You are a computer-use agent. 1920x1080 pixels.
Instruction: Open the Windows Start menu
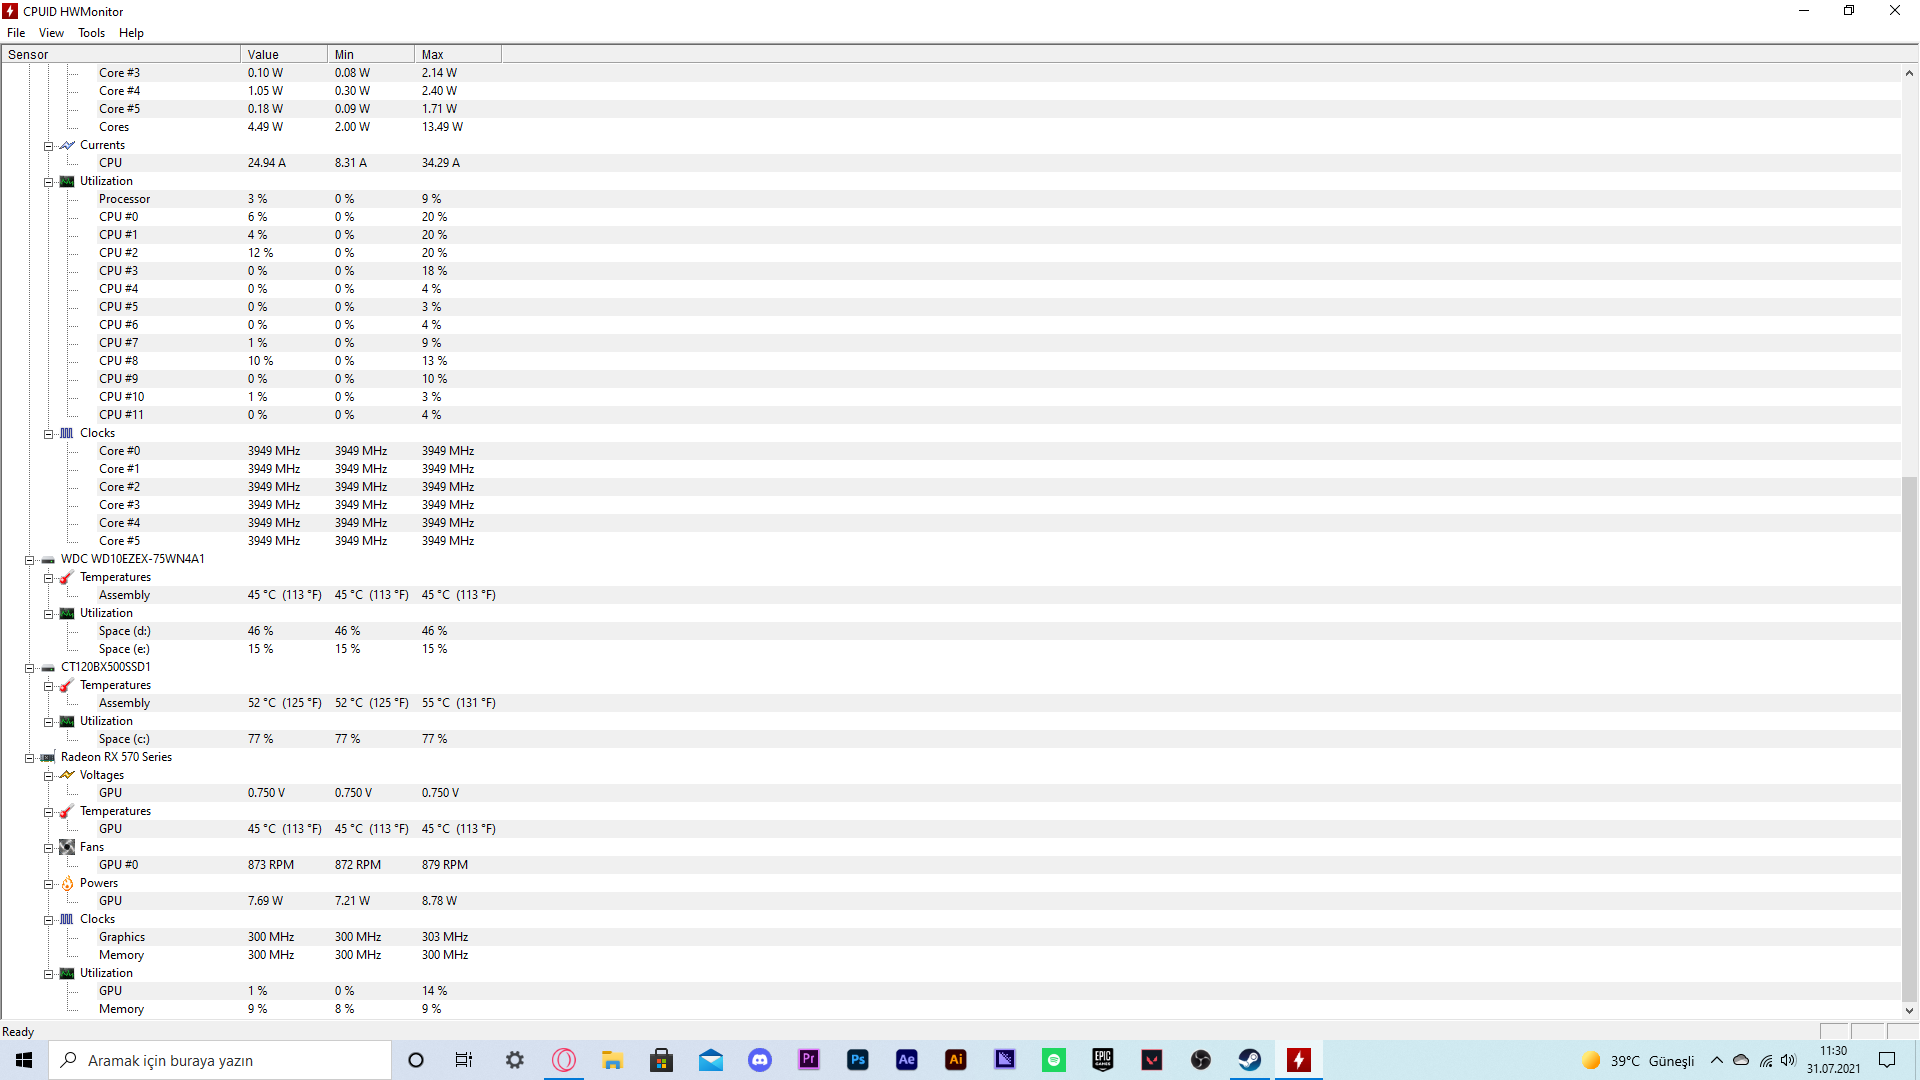click(24, 1060)
